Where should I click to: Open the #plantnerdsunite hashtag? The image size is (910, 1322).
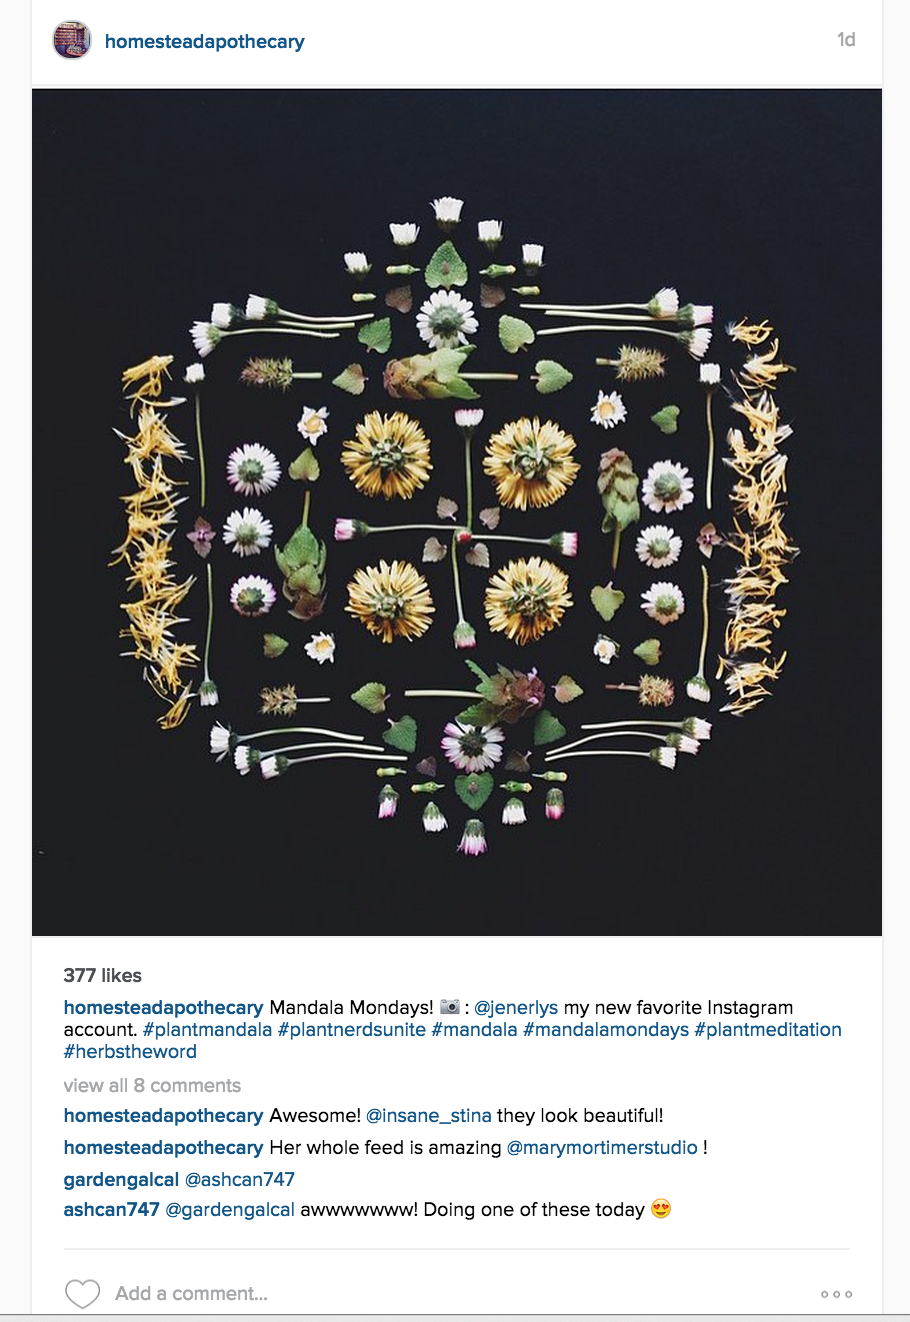click(352, 1029)
